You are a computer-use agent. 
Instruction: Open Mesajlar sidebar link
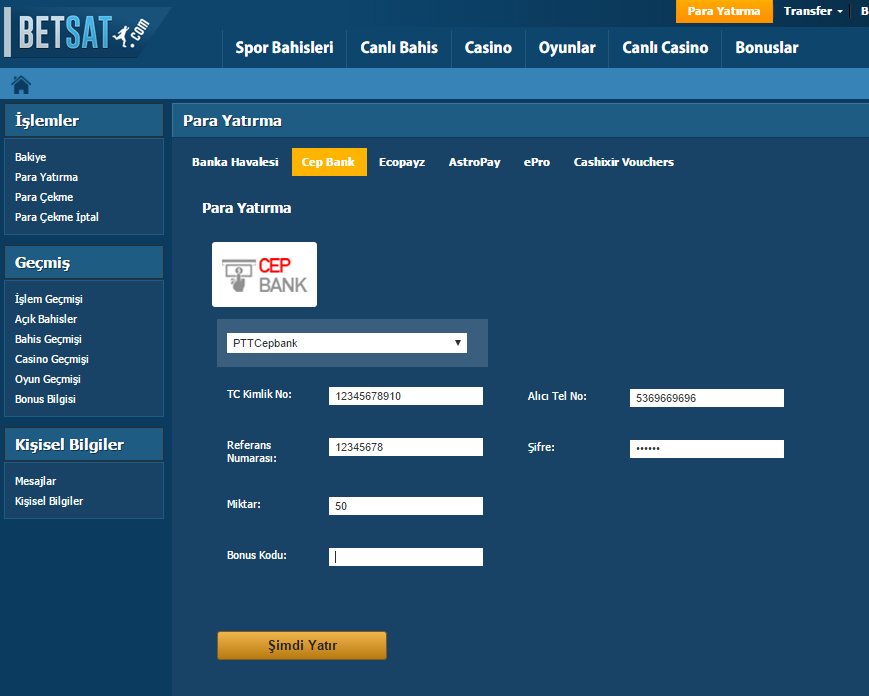(35, 481)
